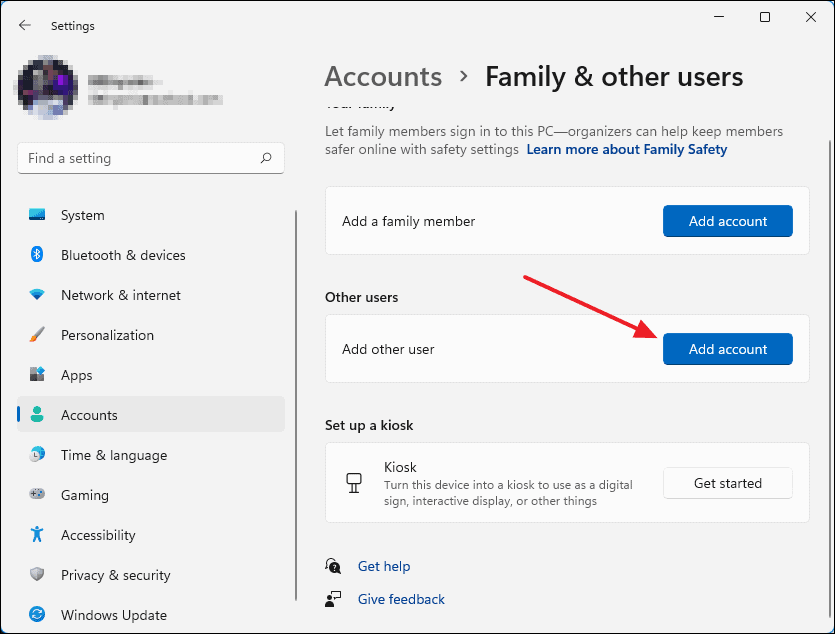Open the Gaming controller icon
This screenshot has height=634, width=835.
click(37, 494)
